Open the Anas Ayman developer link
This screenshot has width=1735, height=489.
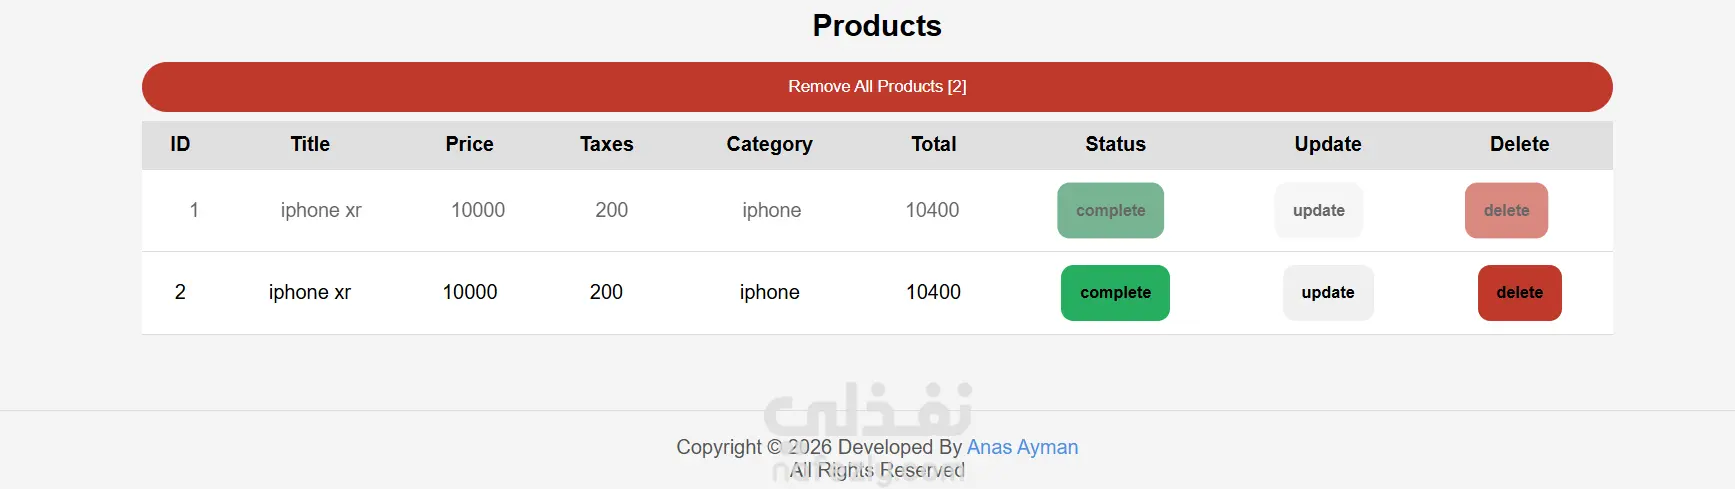(x=1022, y=447)
